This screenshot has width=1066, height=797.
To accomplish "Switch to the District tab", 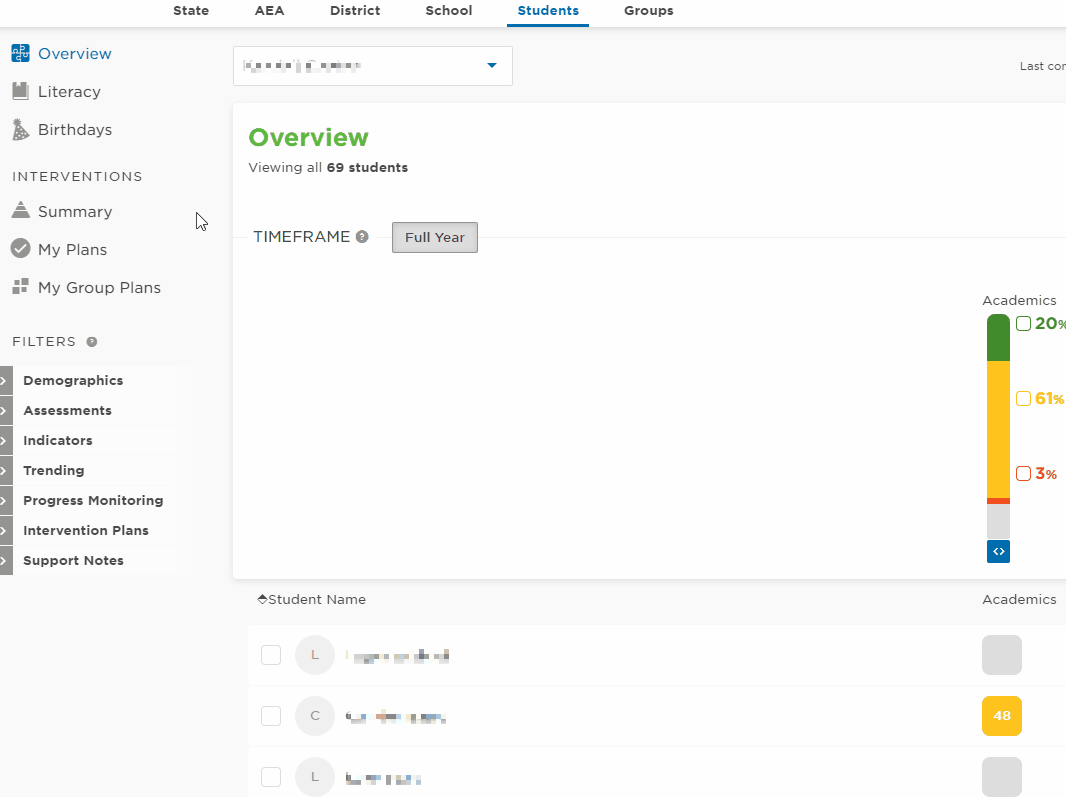I will pyautogui.click(x=355, y=11).
